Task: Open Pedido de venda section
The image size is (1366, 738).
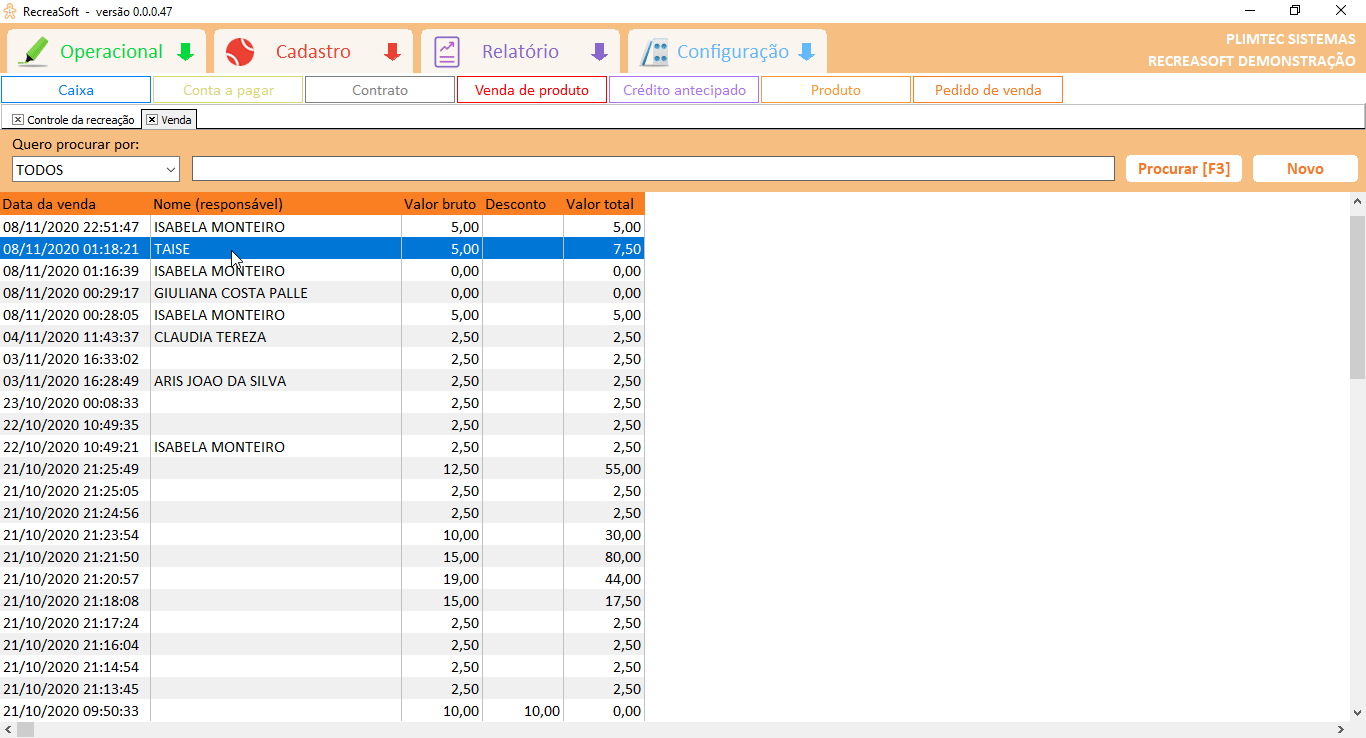Action: click(988, 90)
